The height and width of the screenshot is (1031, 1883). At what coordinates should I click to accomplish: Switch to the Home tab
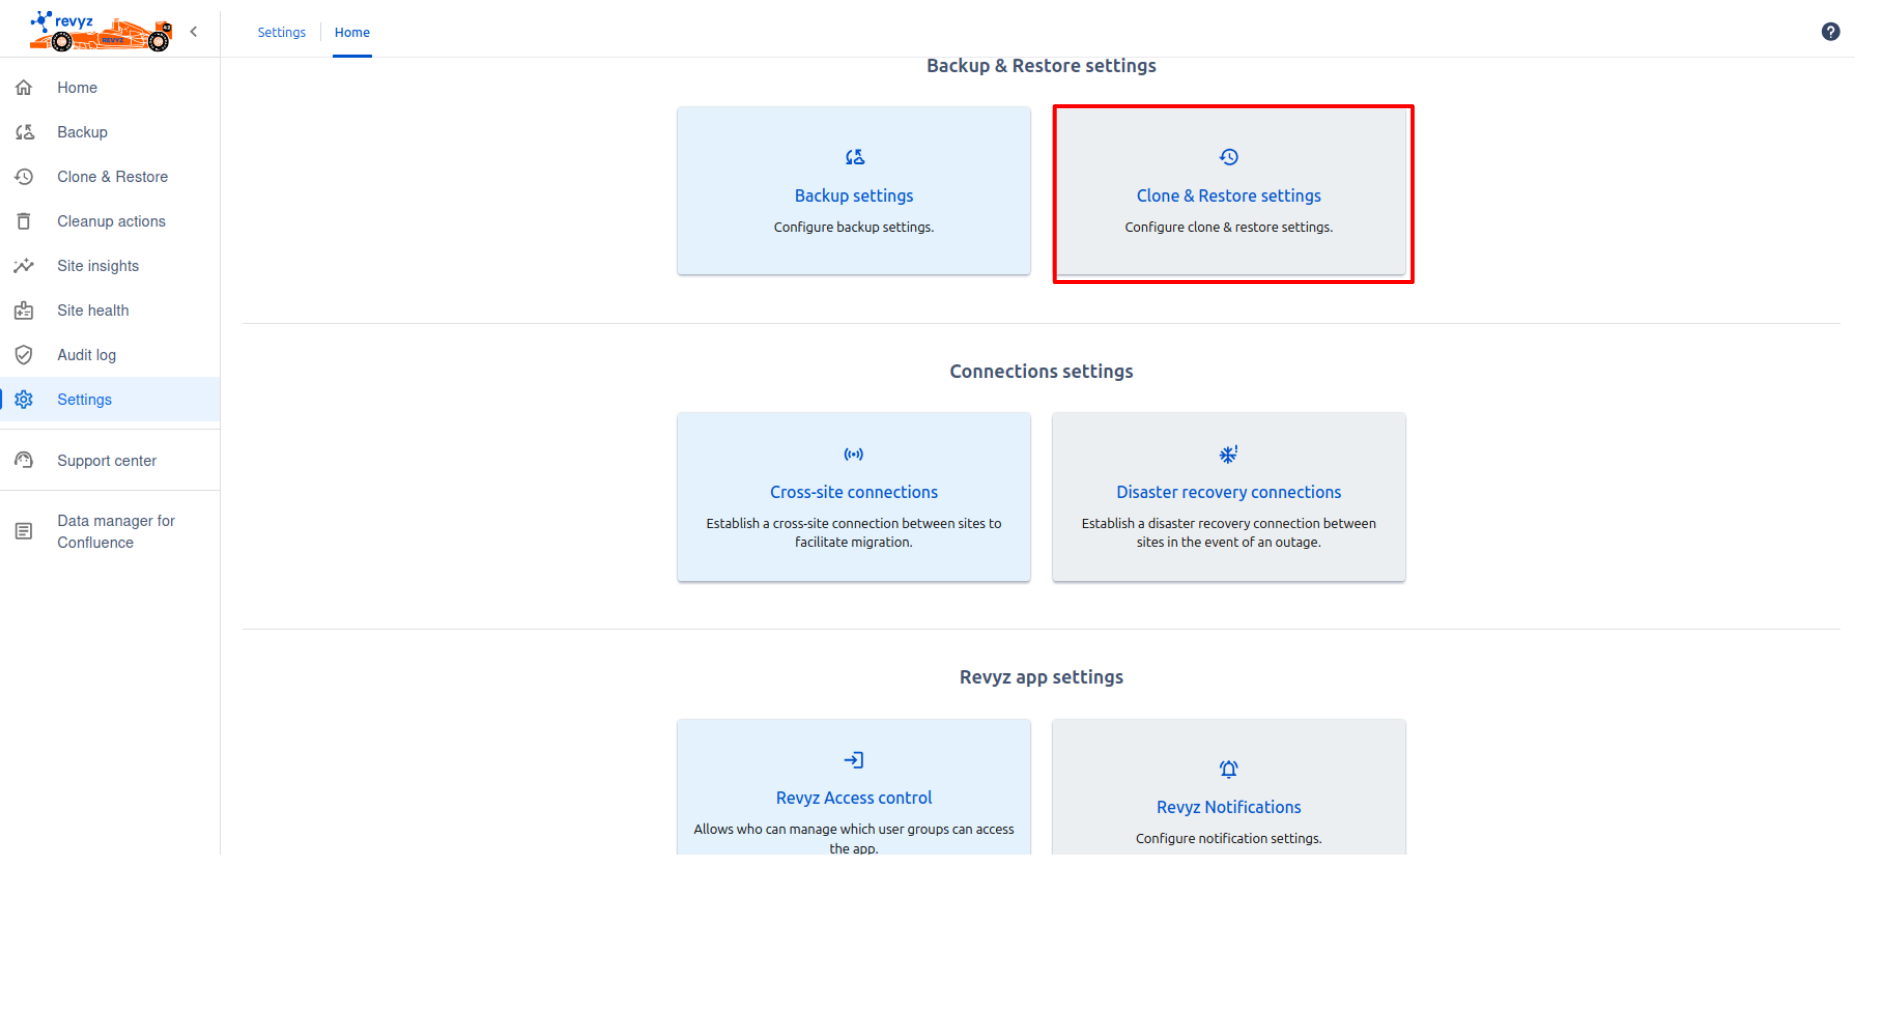coord(352,32)
